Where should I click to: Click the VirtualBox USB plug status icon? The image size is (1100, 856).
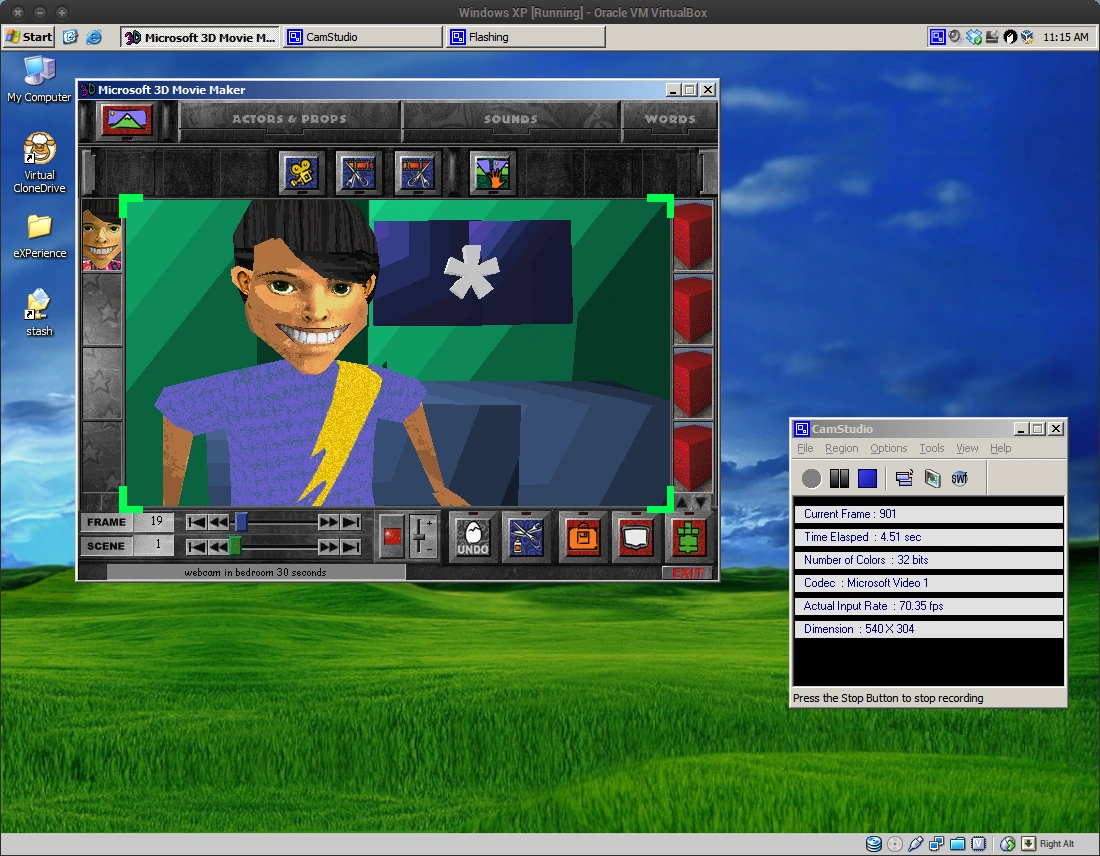tap(915, 843)
